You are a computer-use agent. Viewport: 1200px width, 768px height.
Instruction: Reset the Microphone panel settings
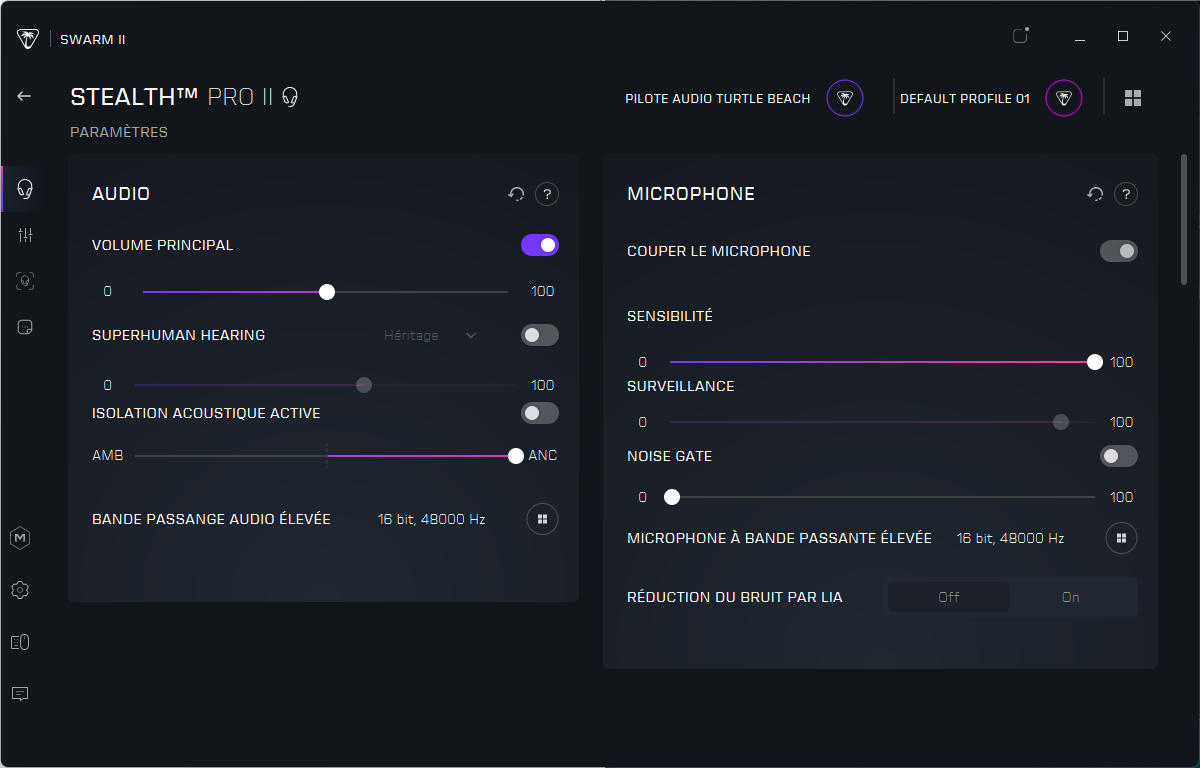click(x=1095, y=194)
